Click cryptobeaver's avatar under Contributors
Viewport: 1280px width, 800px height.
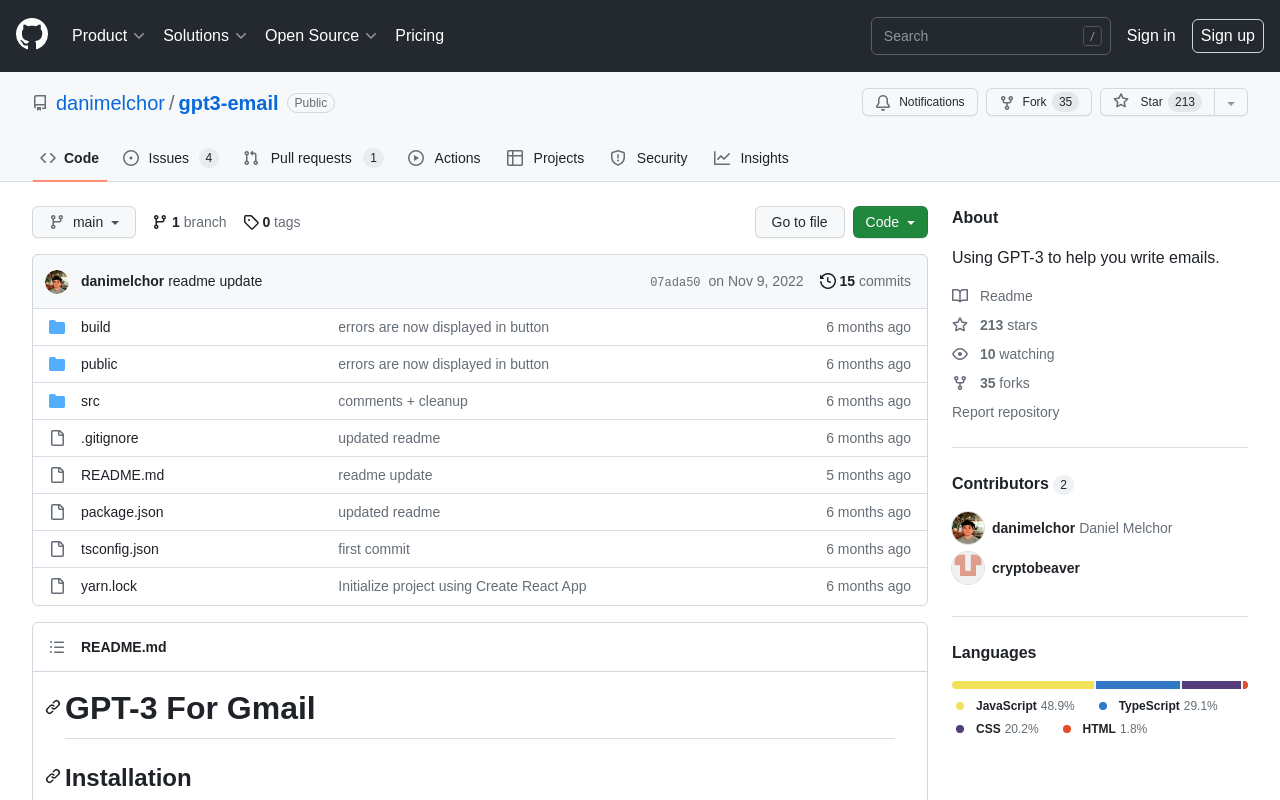tap(968, 568)
